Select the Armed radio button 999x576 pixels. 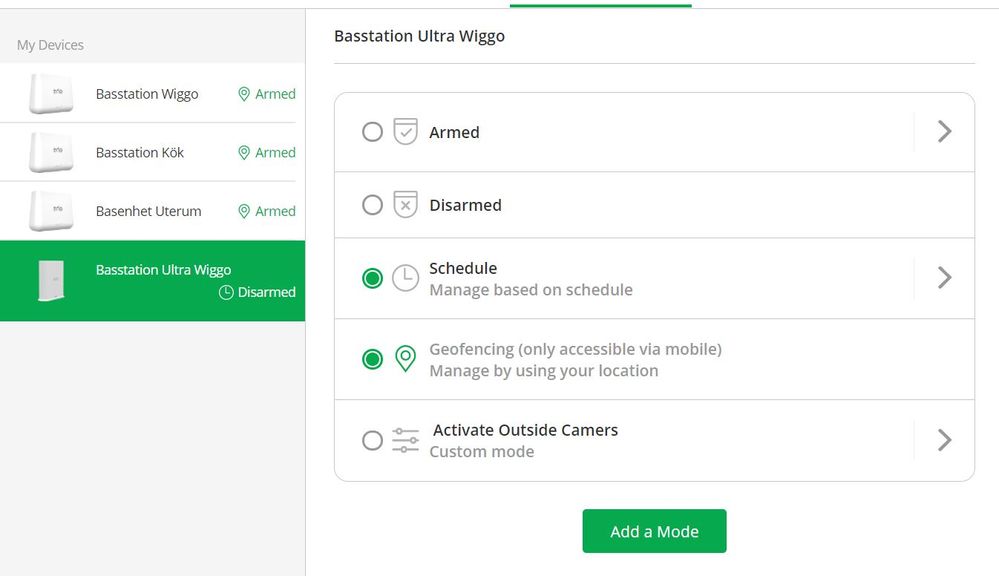[x=372, y=132]
